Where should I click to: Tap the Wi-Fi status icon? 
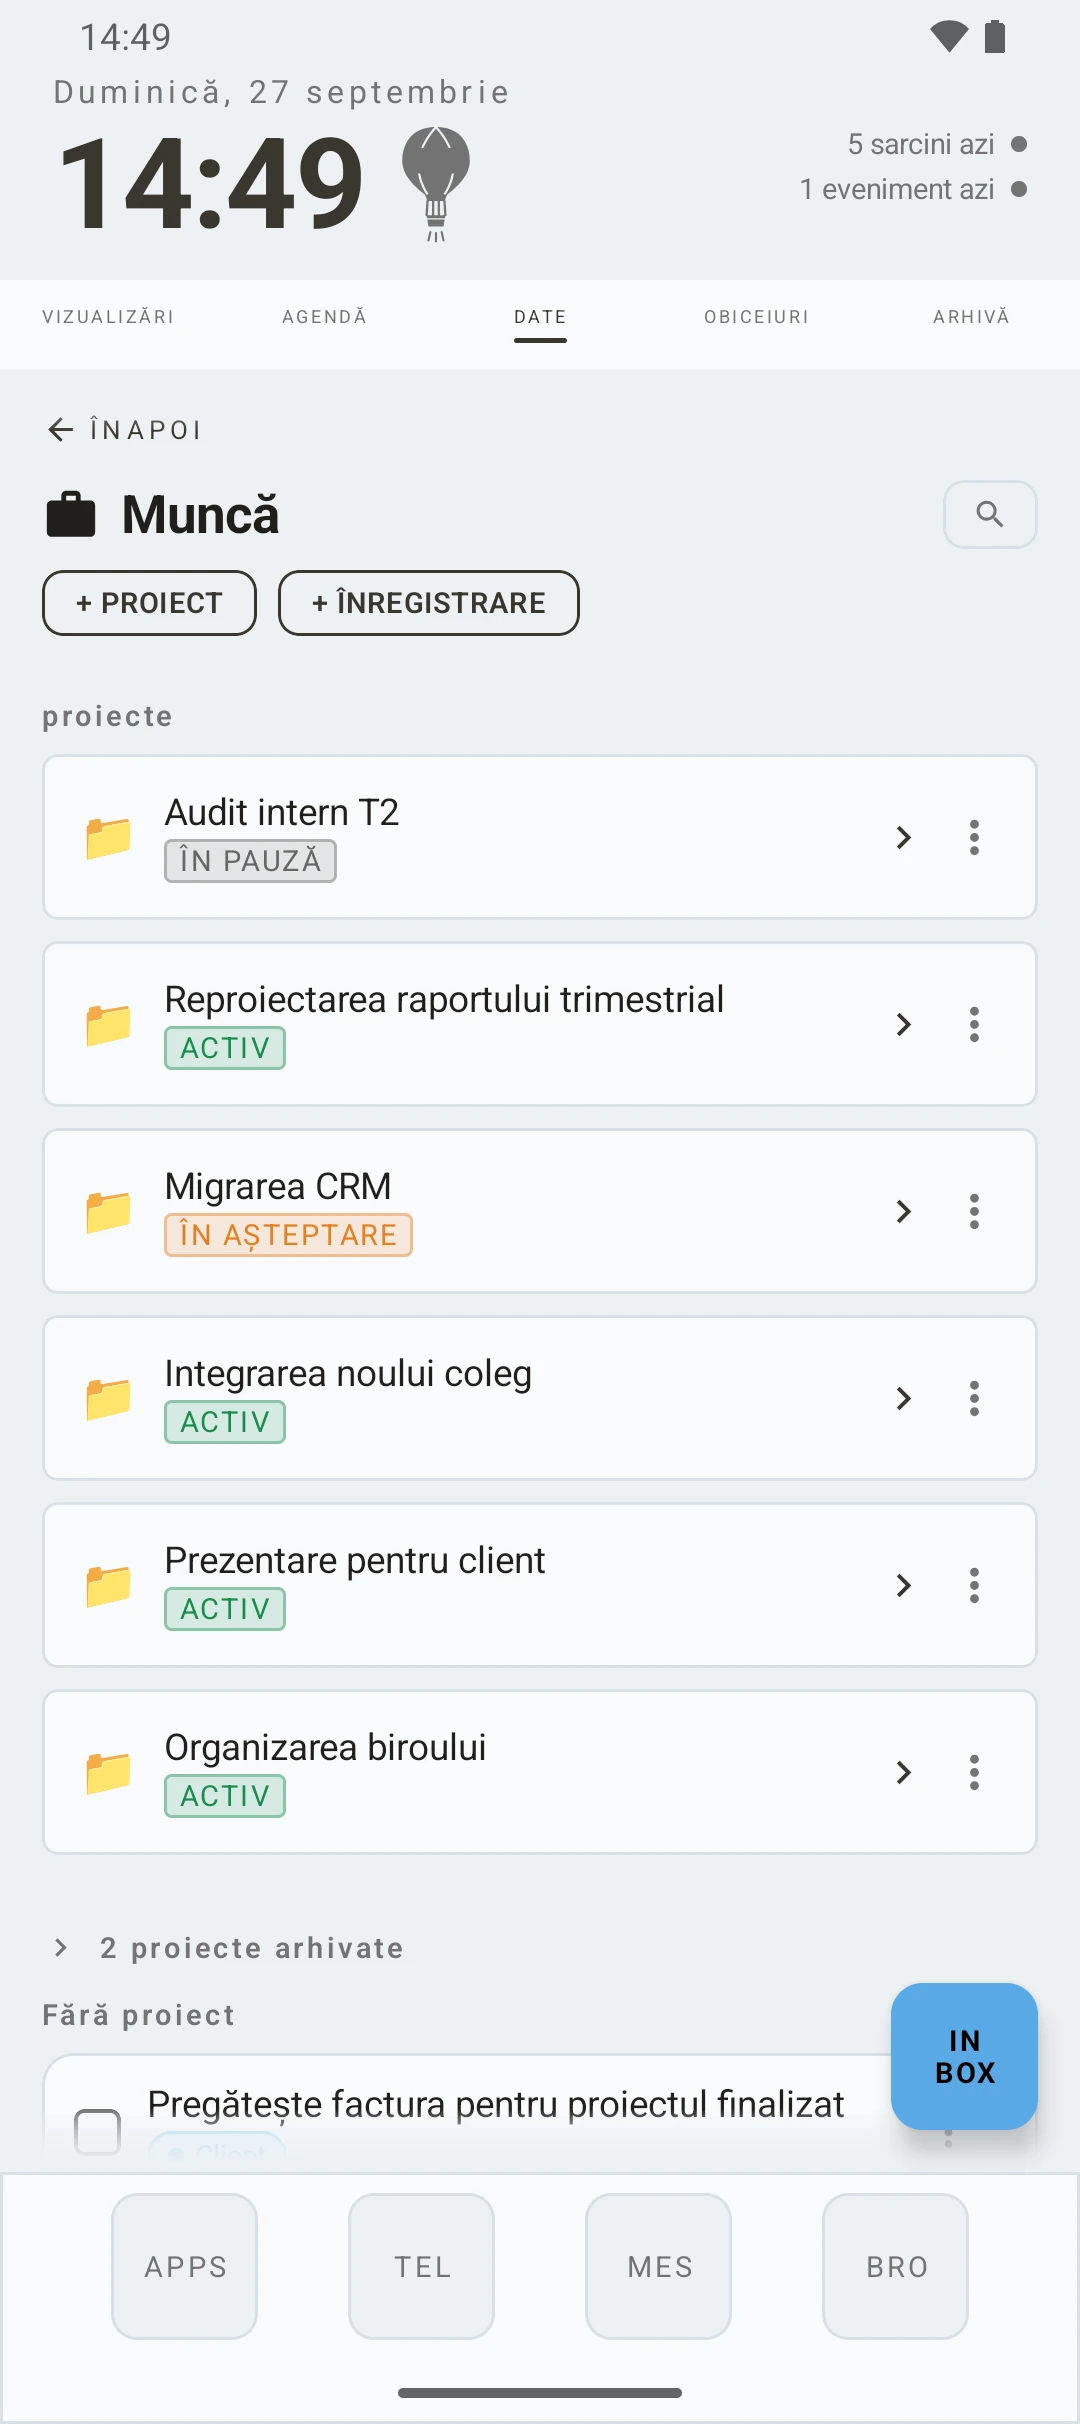point(948,37)
